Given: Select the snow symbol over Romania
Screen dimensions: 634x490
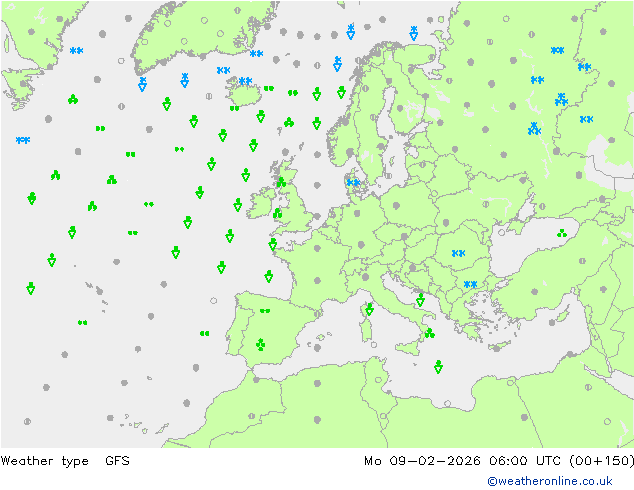Looking at the screenshot, I should click(459, 254).
